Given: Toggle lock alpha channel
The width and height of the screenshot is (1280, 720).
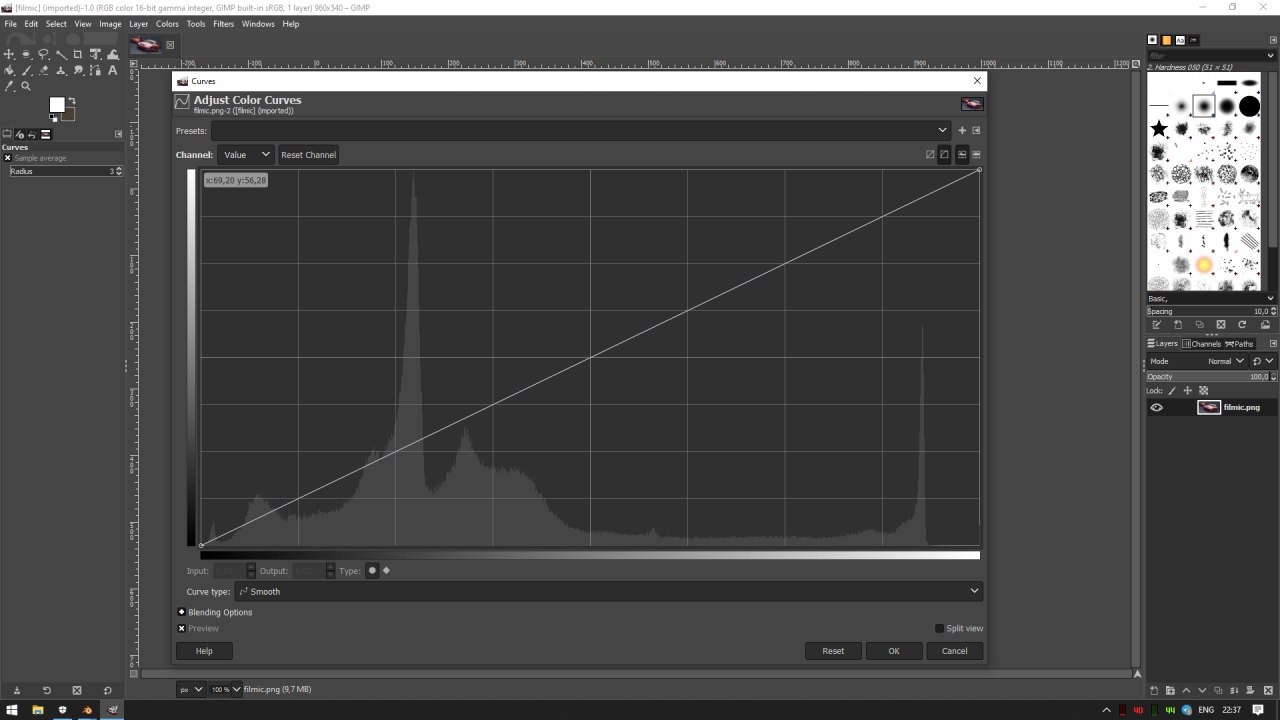Looking at the screenshot, I should tap(1203, 390).
